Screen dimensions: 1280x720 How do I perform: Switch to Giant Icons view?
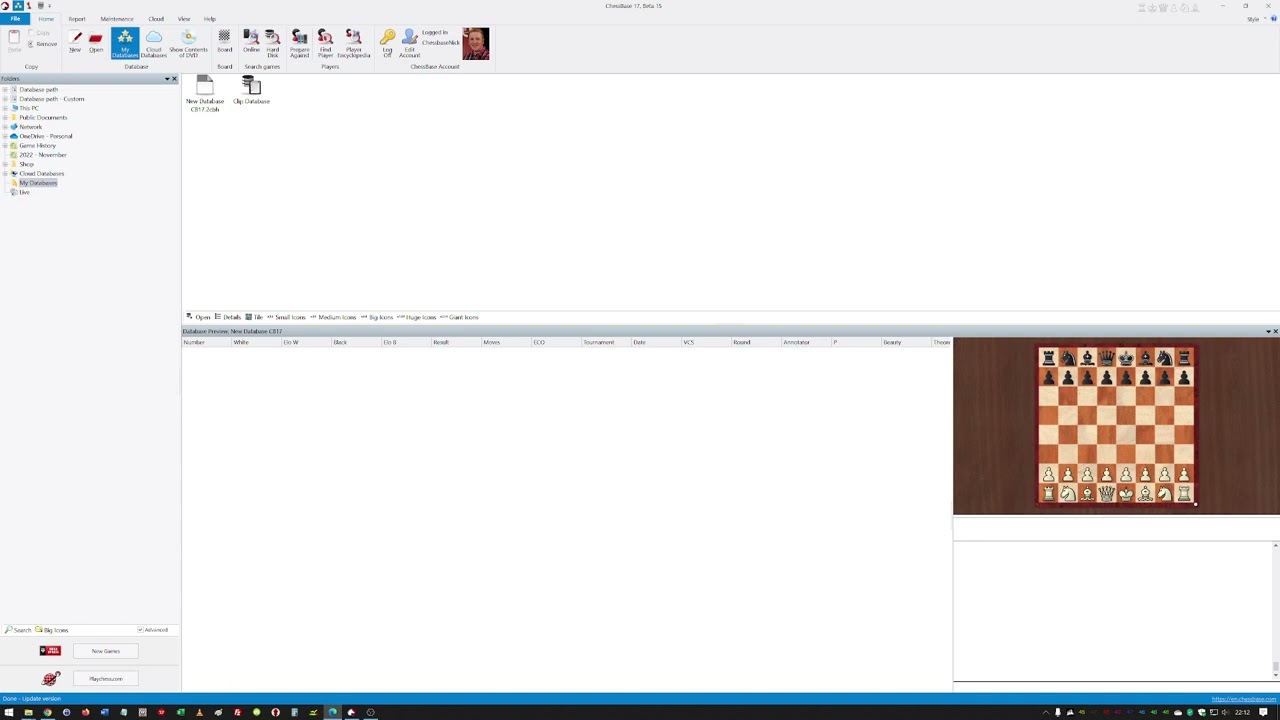[460, 317]
